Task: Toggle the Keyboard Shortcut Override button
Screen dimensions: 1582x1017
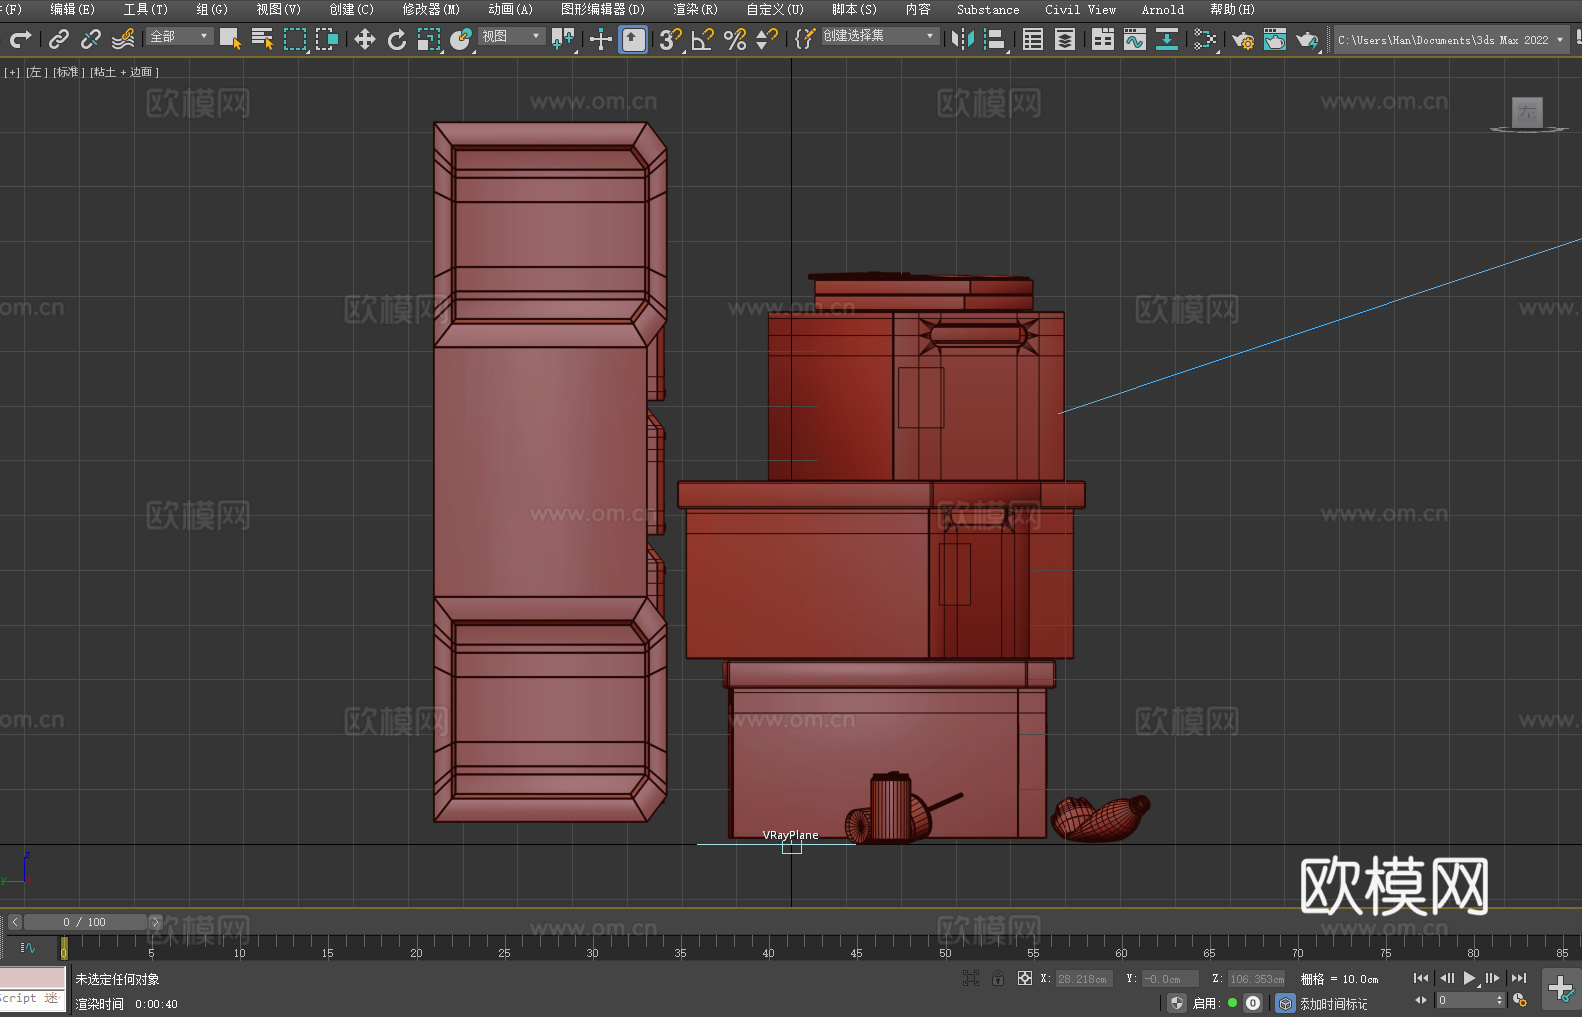Action: pyautogui.click(x=633, y=39)
